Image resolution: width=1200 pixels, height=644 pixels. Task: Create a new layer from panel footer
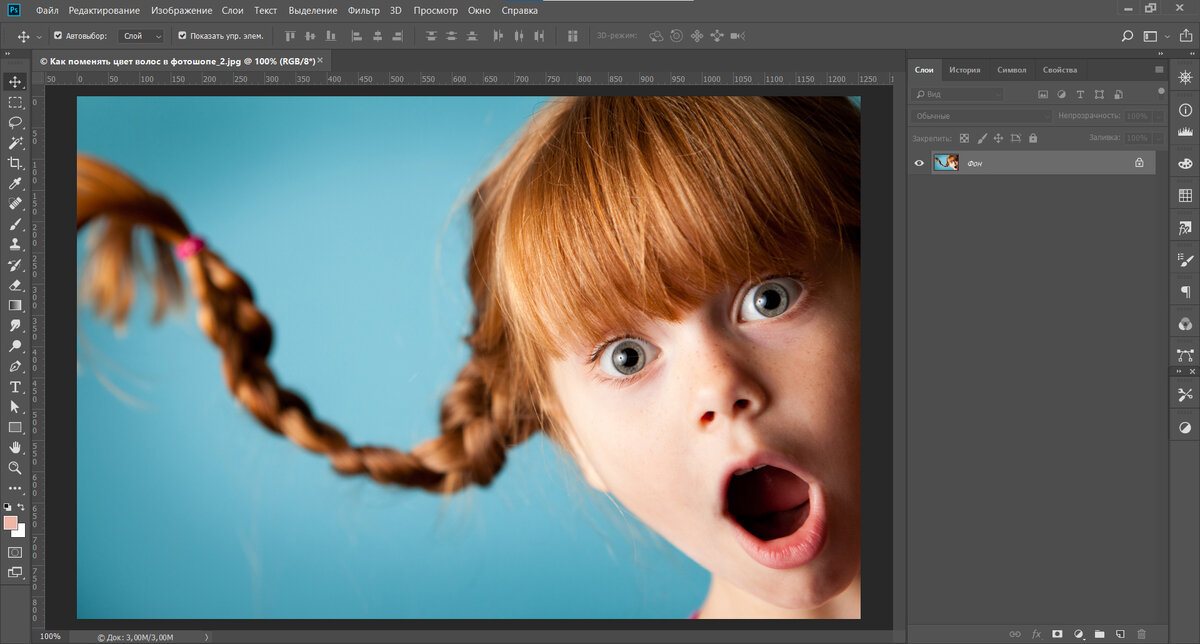(x=1120, y=634)
